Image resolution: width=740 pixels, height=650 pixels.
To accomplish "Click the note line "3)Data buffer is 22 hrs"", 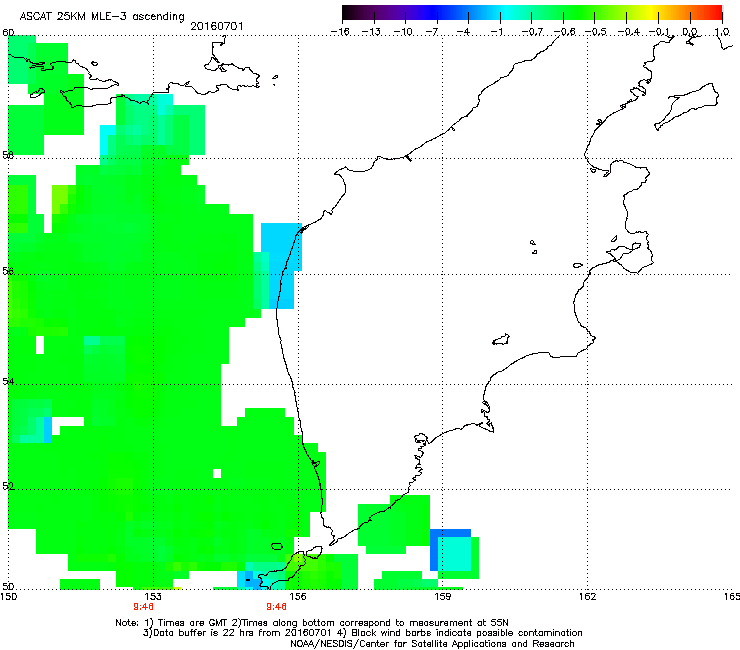I will click(362, 633).
